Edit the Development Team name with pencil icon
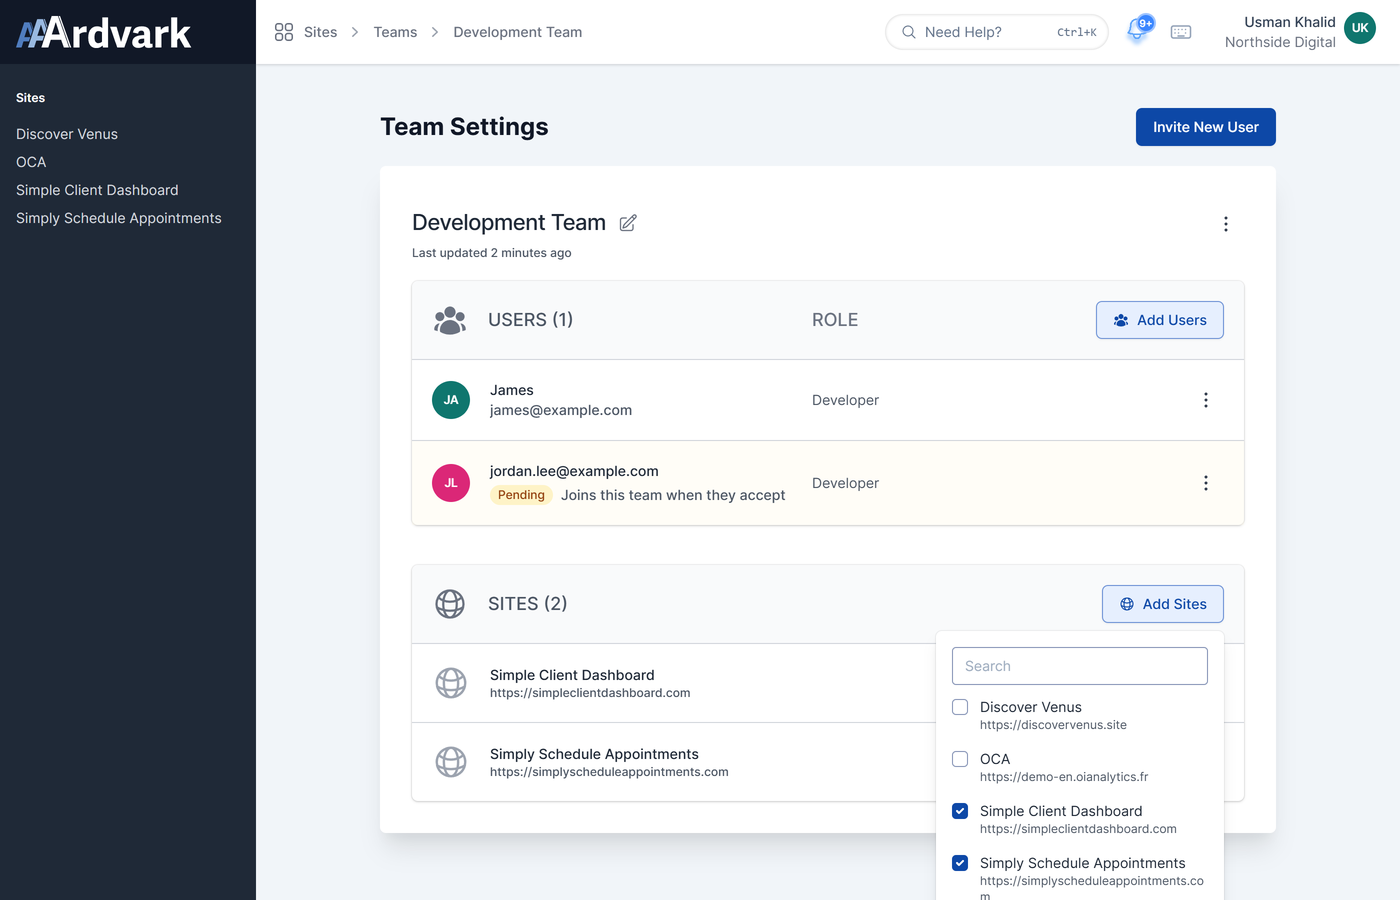This screenshot has height=900, width=1400. pos(628,223)
